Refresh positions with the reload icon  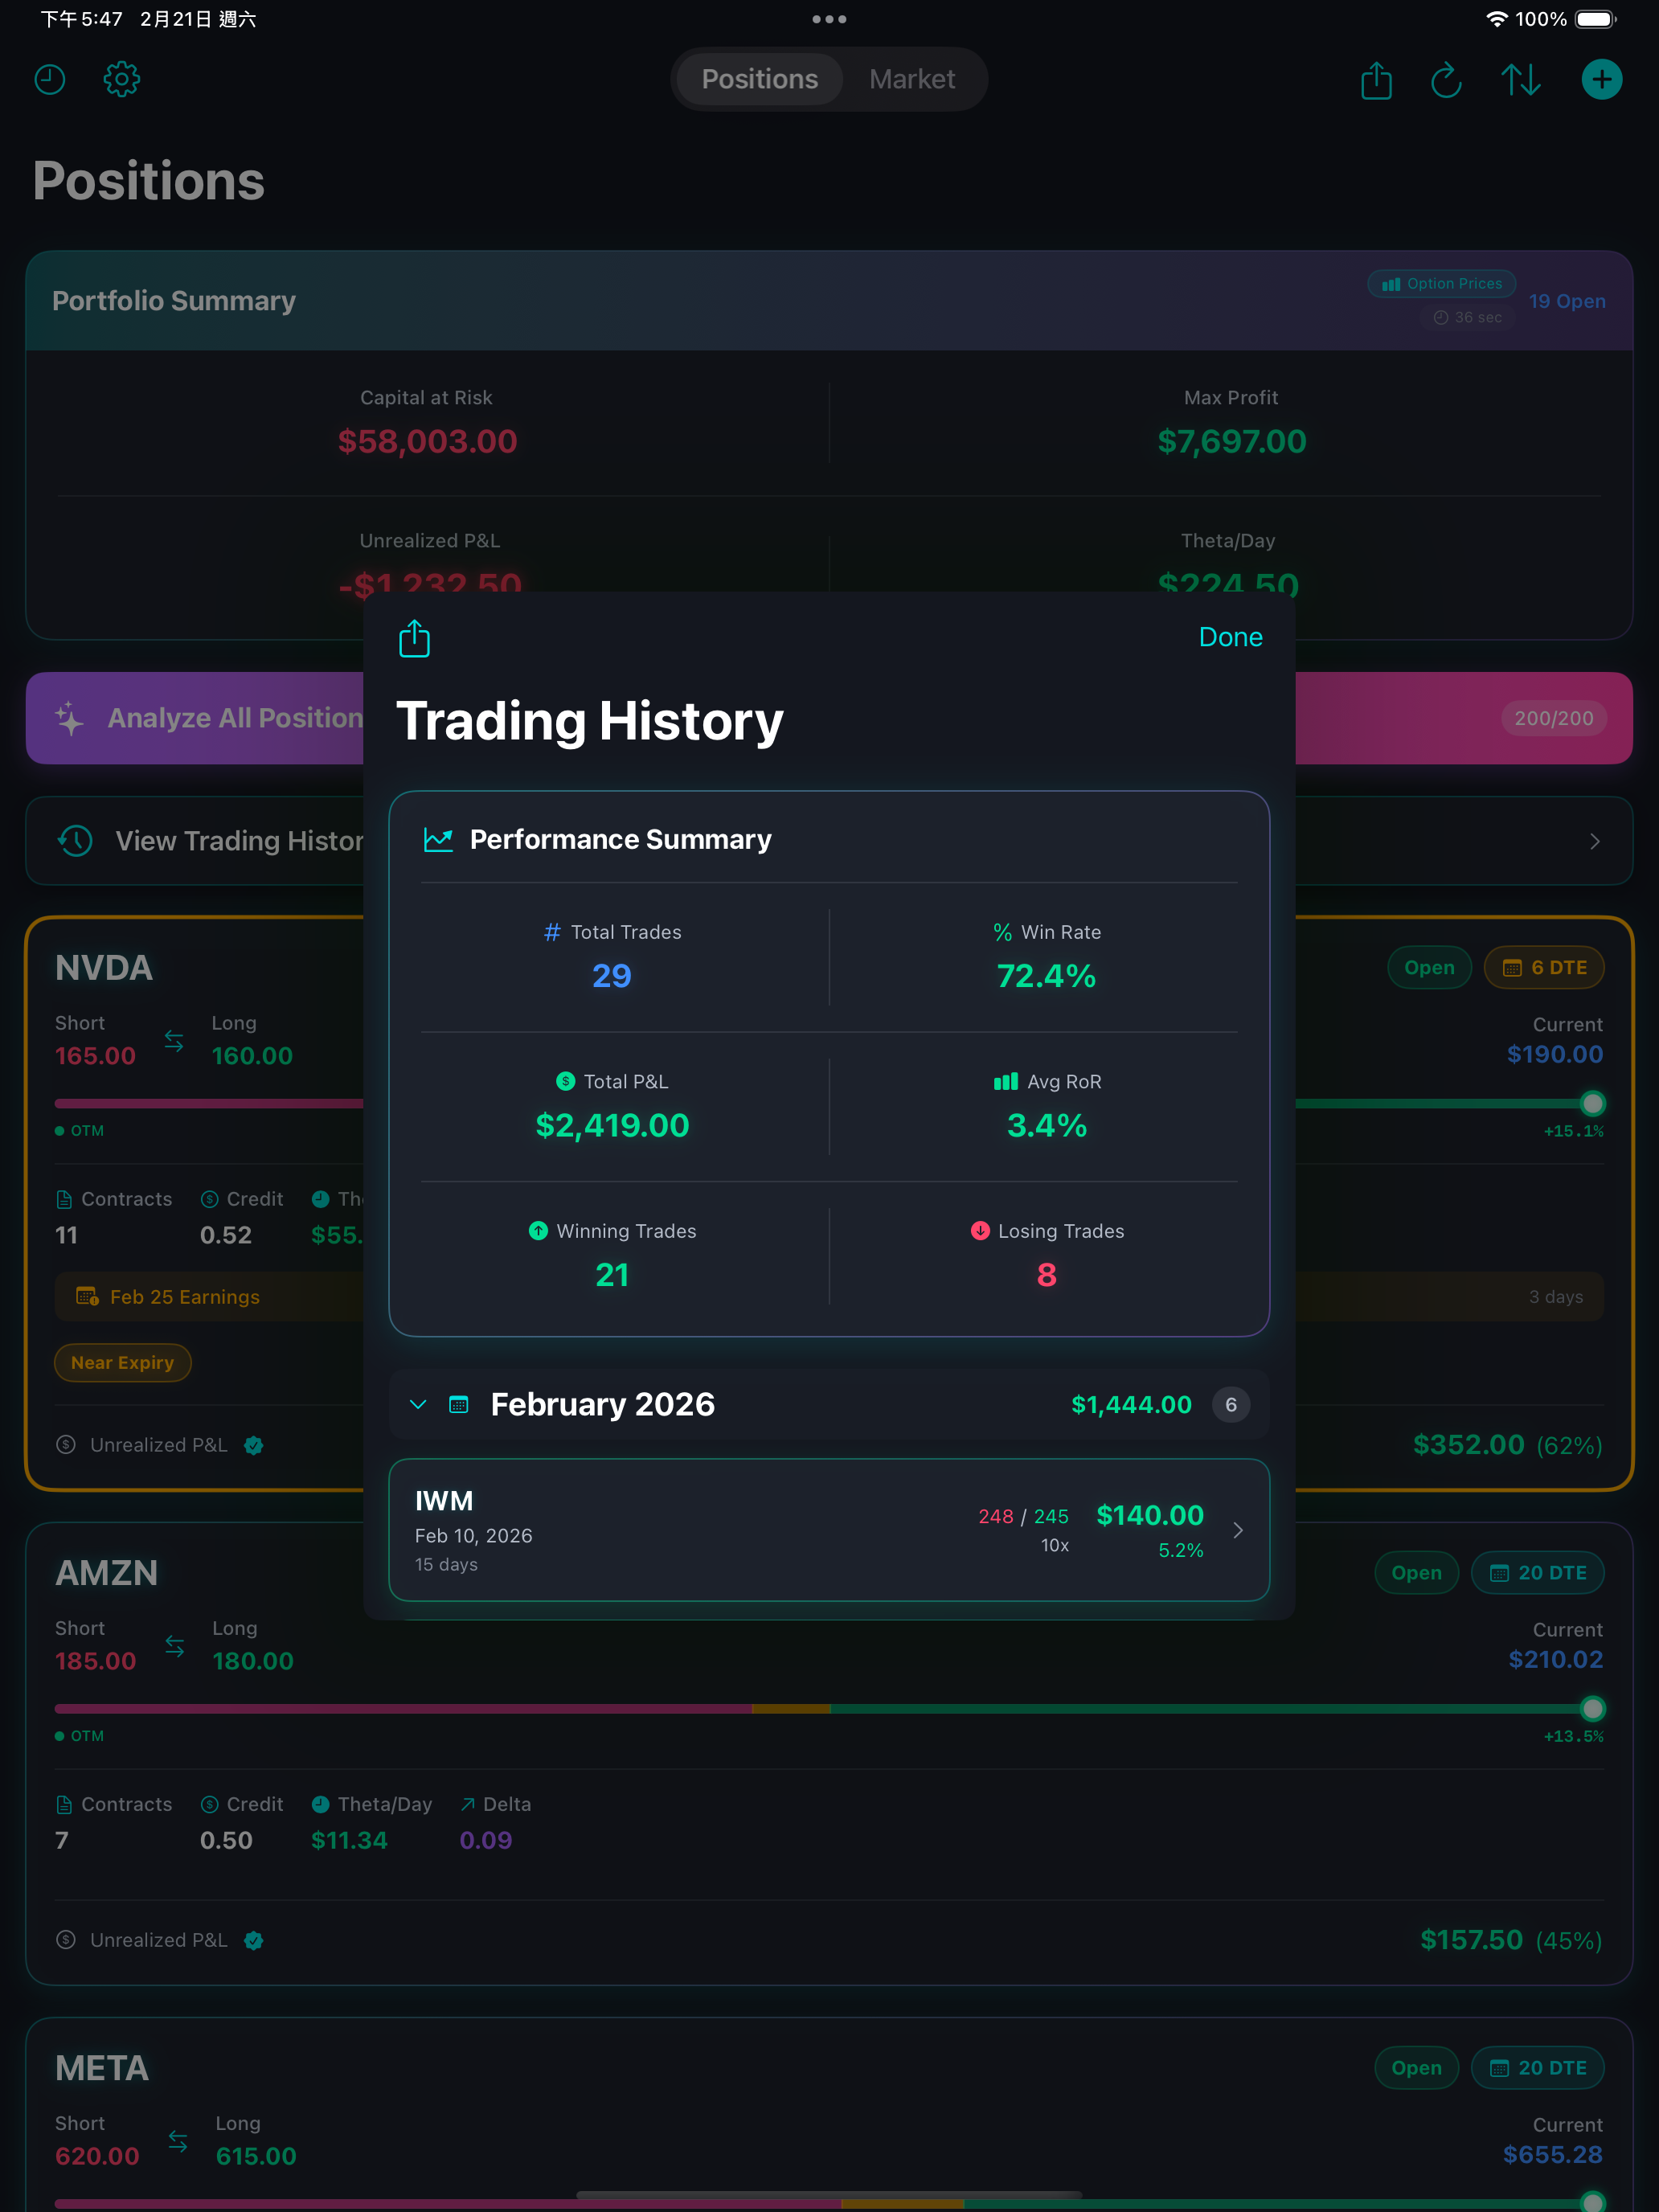click(1446, 80)
